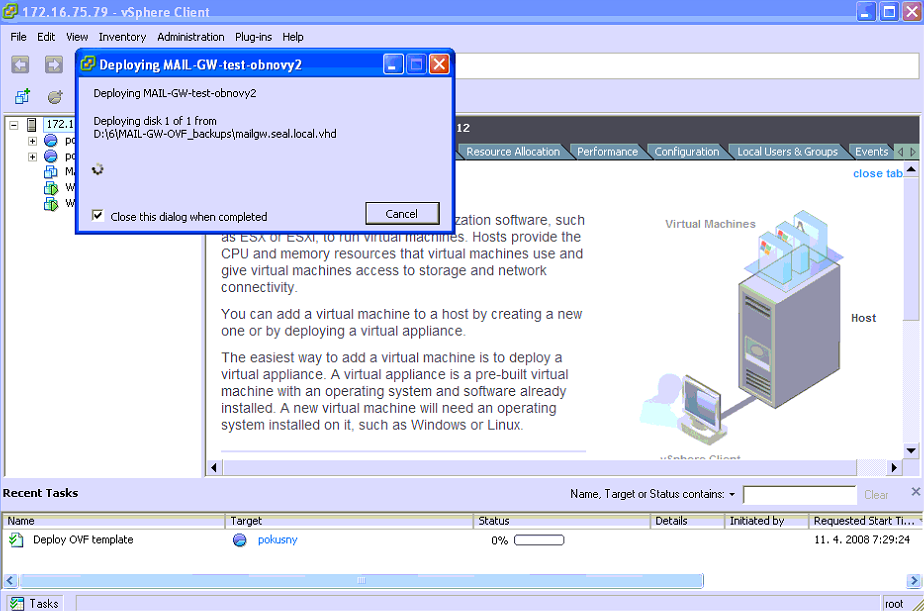Sort tasks by the Target column header
924x611 pixels.
tap(349, 521)
